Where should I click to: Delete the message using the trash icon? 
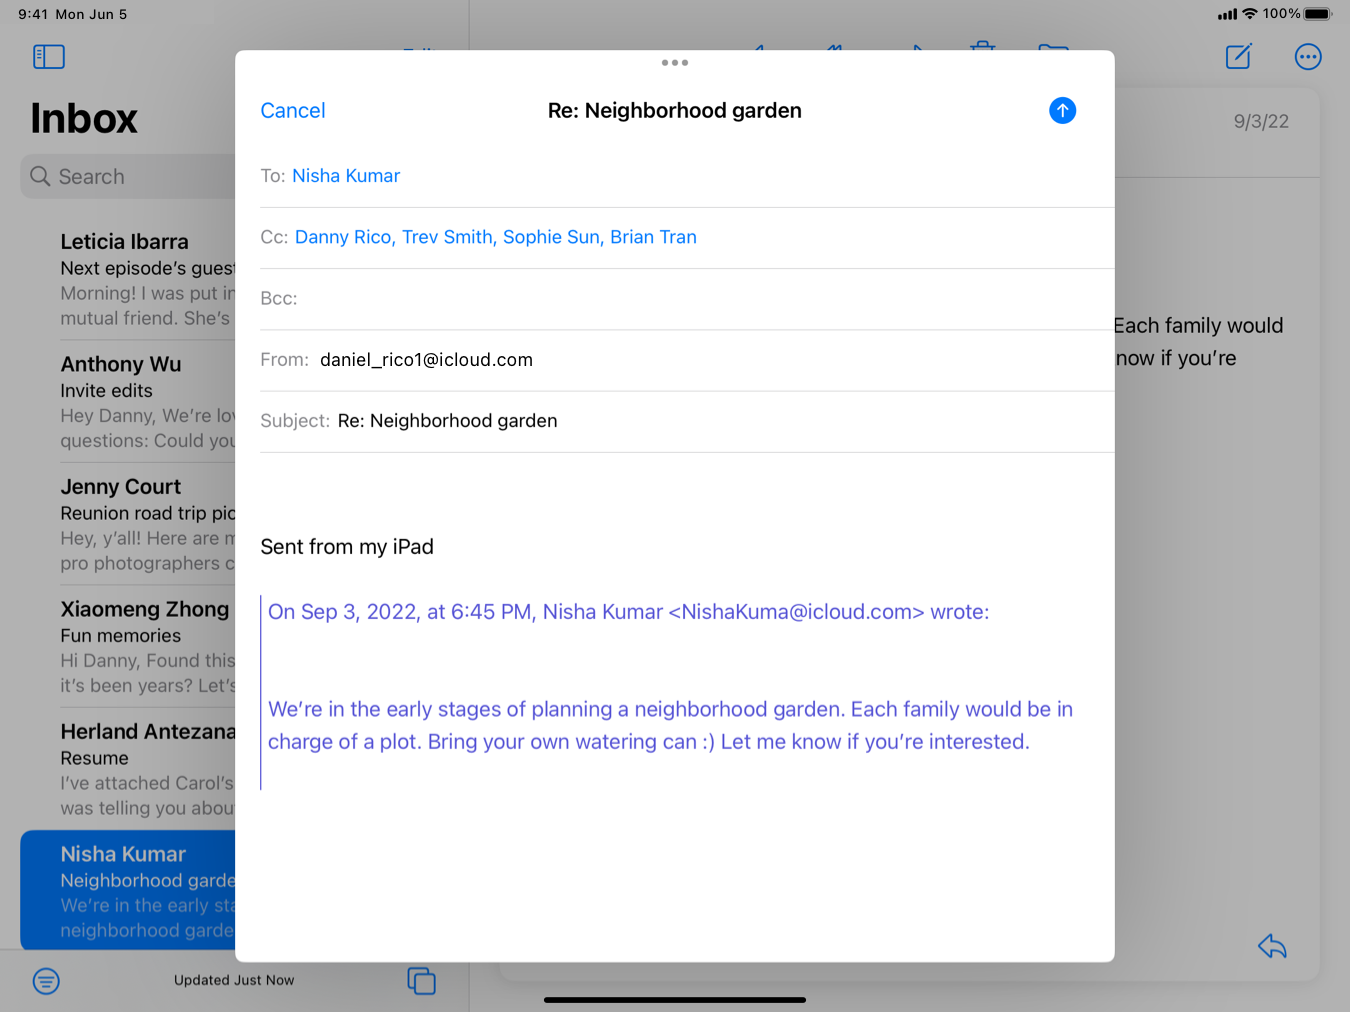(982, 50)
